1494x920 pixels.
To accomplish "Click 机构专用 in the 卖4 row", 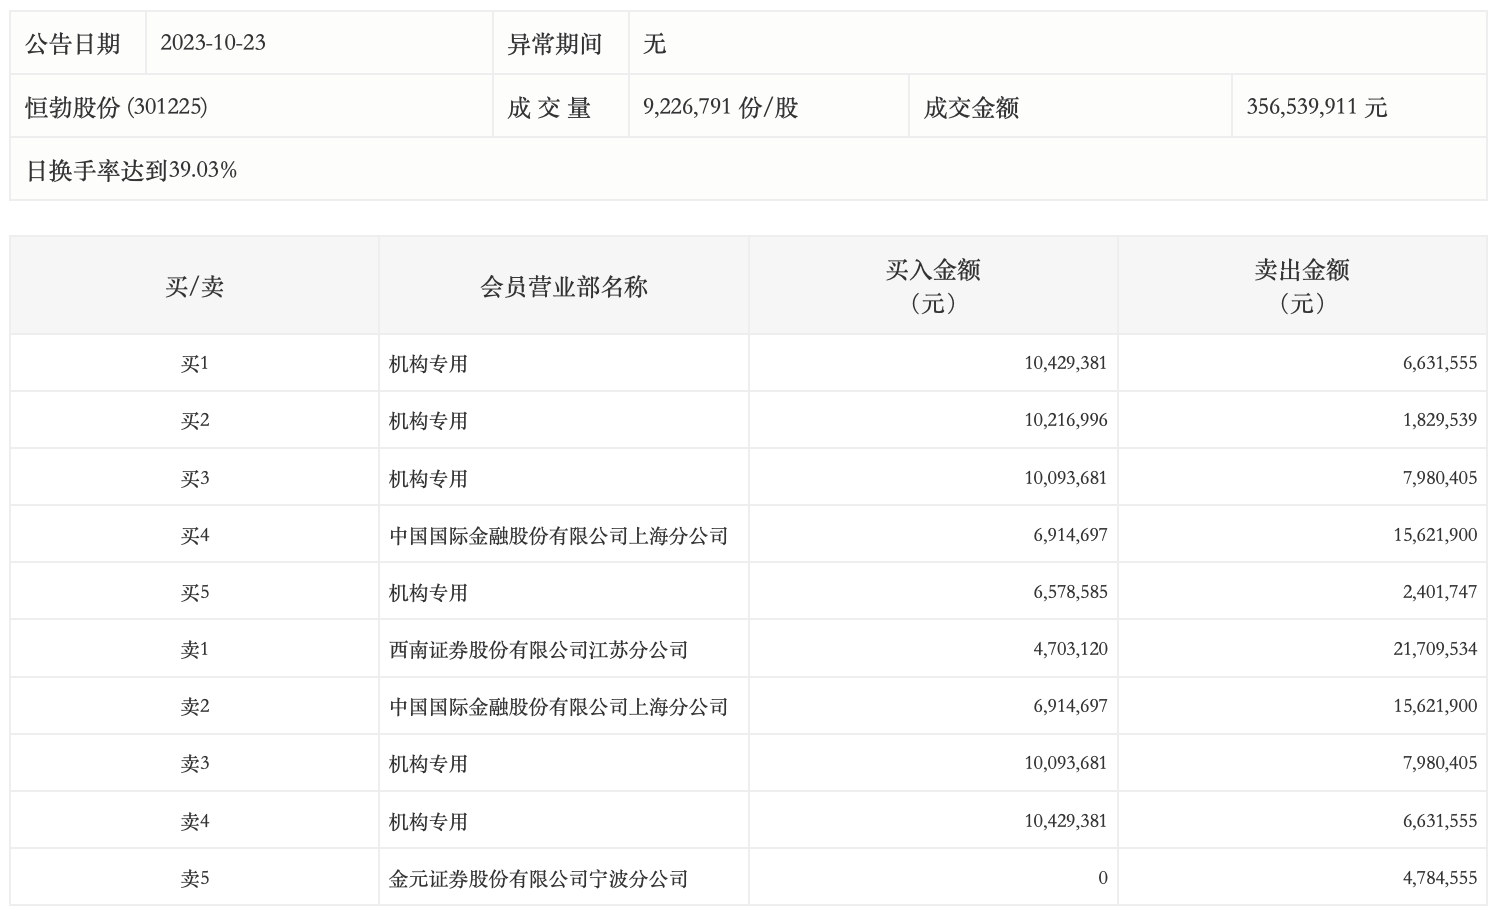I will (x=428, y=822).
